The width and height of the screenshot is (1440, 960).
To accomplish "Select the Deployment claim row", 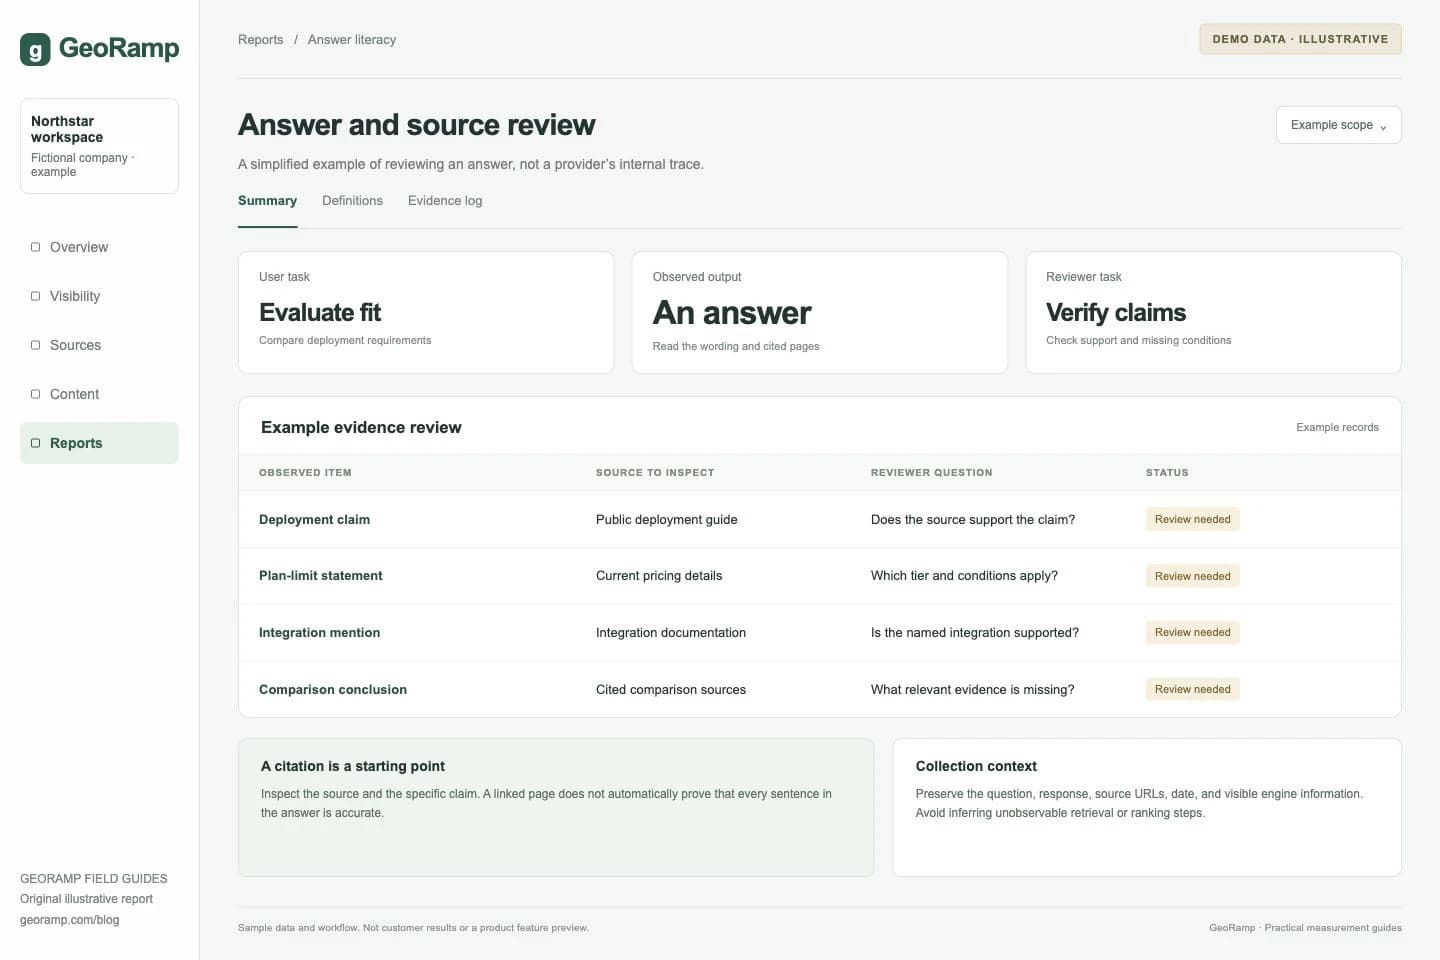I will pyautogui.click(x=819, y=519).
